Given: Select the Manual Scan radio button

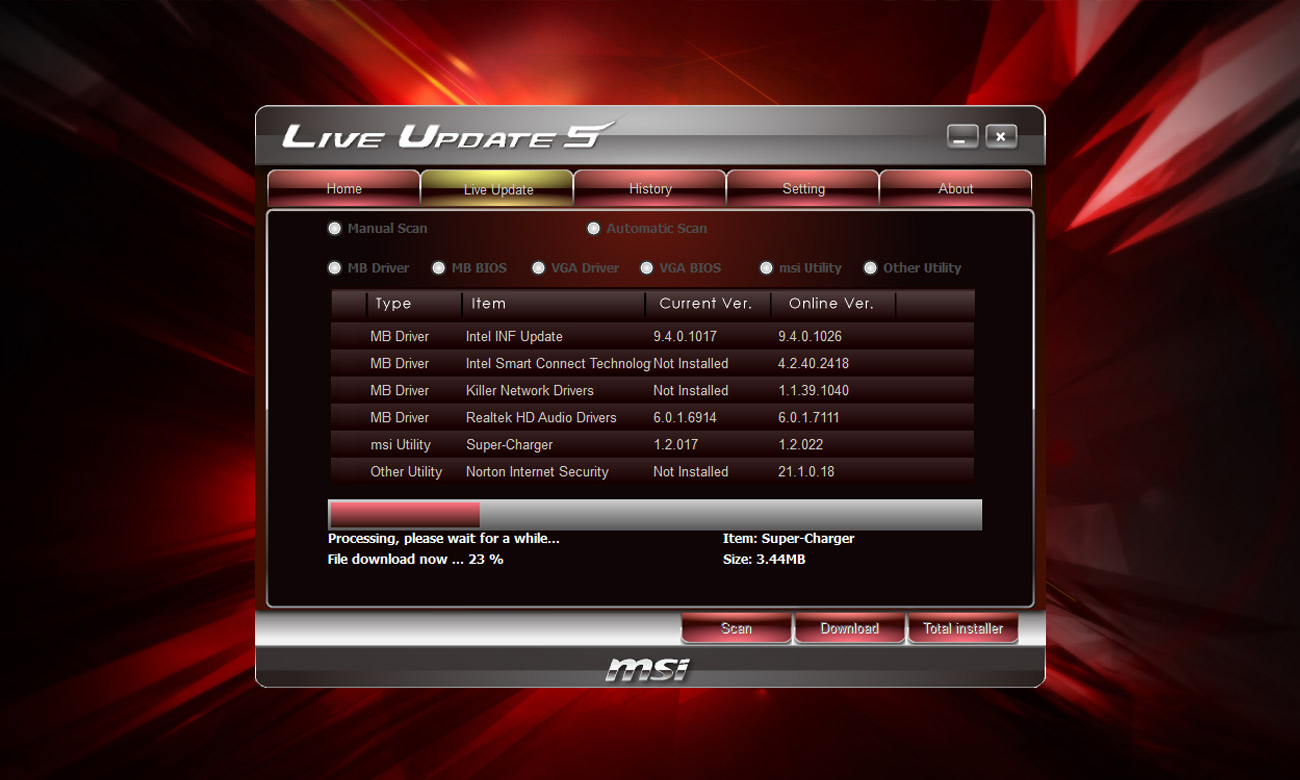Looking at the screenshot, I should click(x=334, y=228).
